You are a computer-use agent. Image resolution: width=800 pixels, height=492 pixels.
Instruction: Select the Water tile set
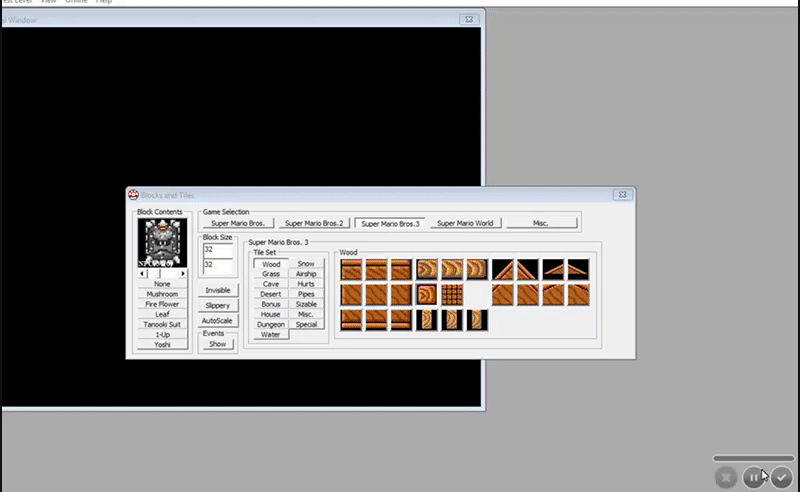coord(271,335)
